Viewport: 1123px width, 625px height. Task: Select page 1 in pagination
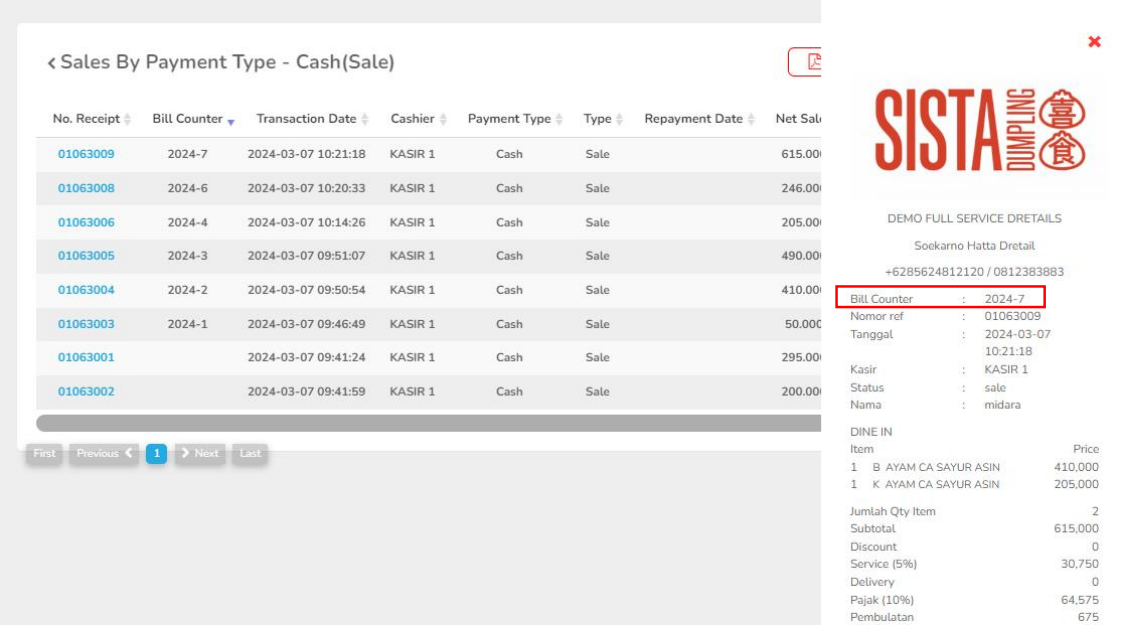pyautogui.click(x=156, y=454)
